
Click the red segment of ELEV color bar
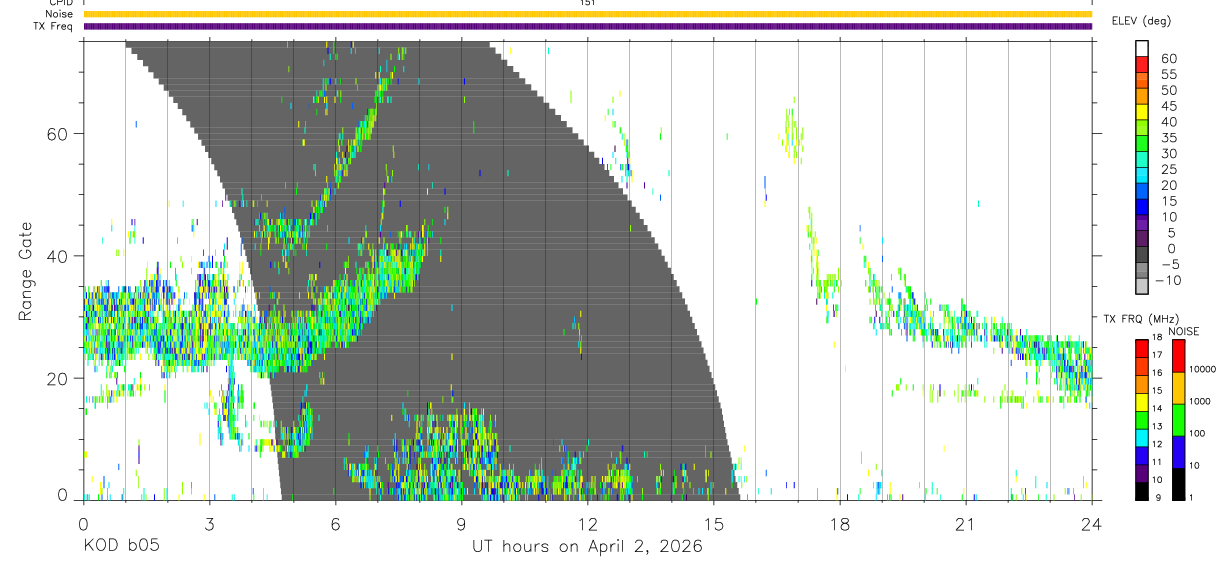pos(1142,63)
